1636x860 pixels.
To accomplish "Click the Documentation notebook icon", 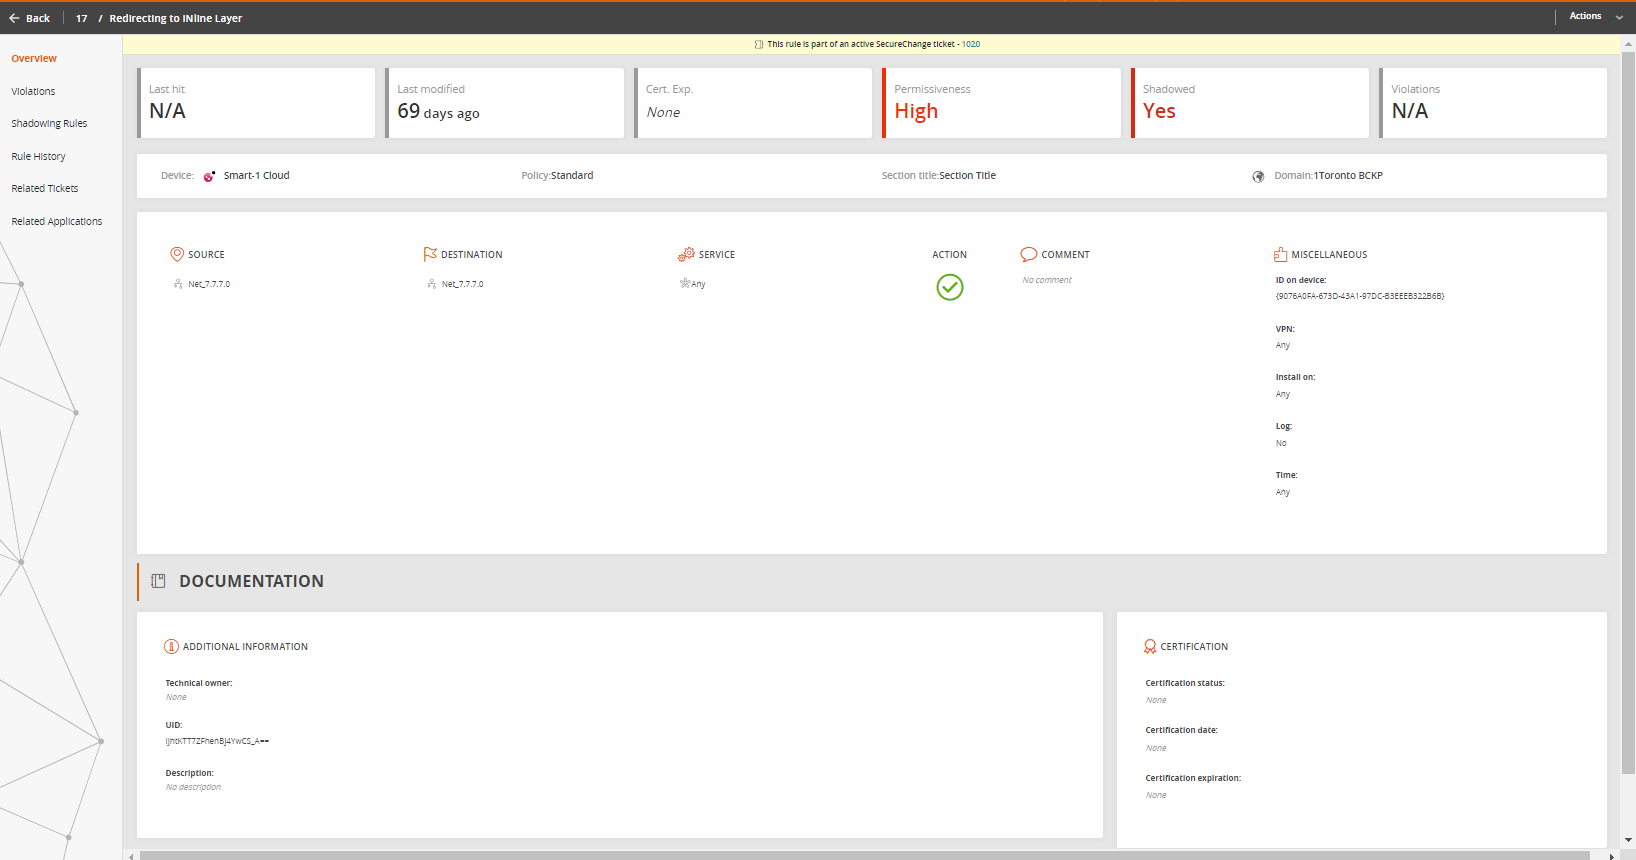I will 158,581.
